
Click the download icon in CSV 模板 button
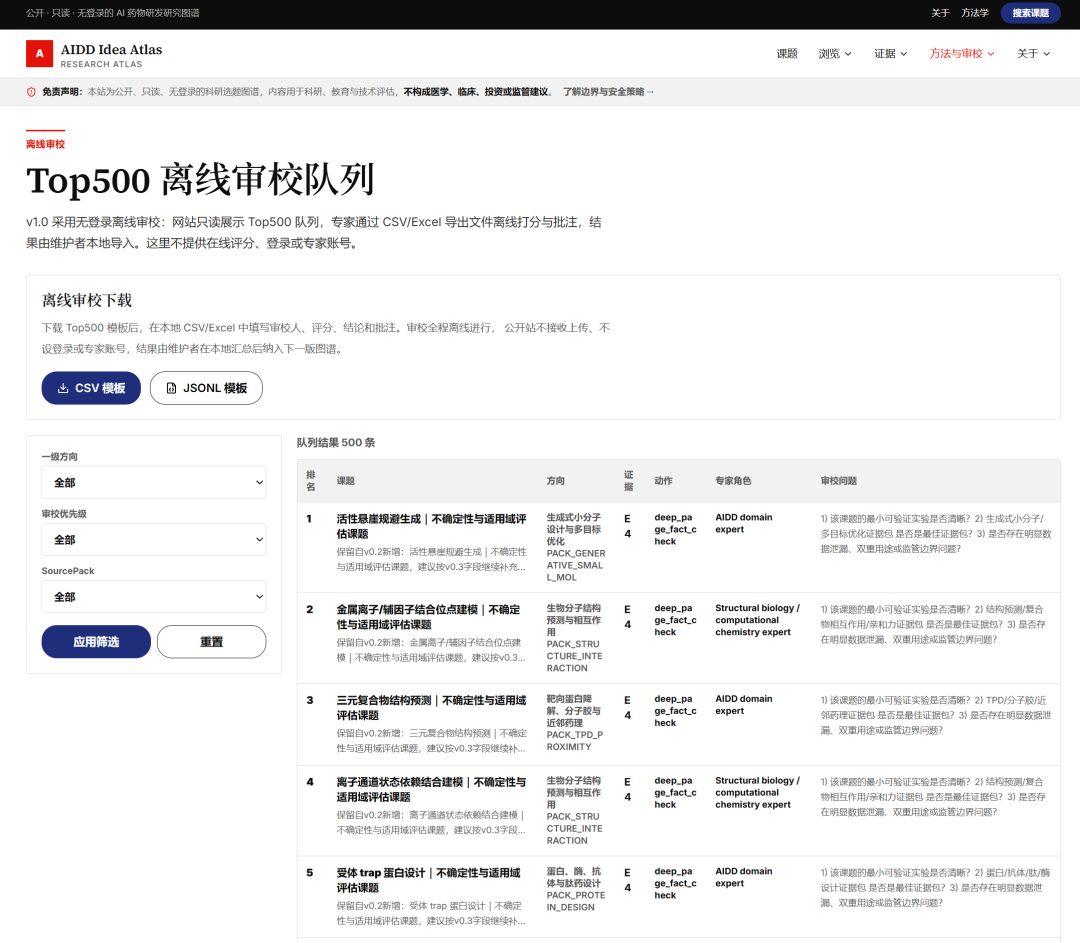63,388
